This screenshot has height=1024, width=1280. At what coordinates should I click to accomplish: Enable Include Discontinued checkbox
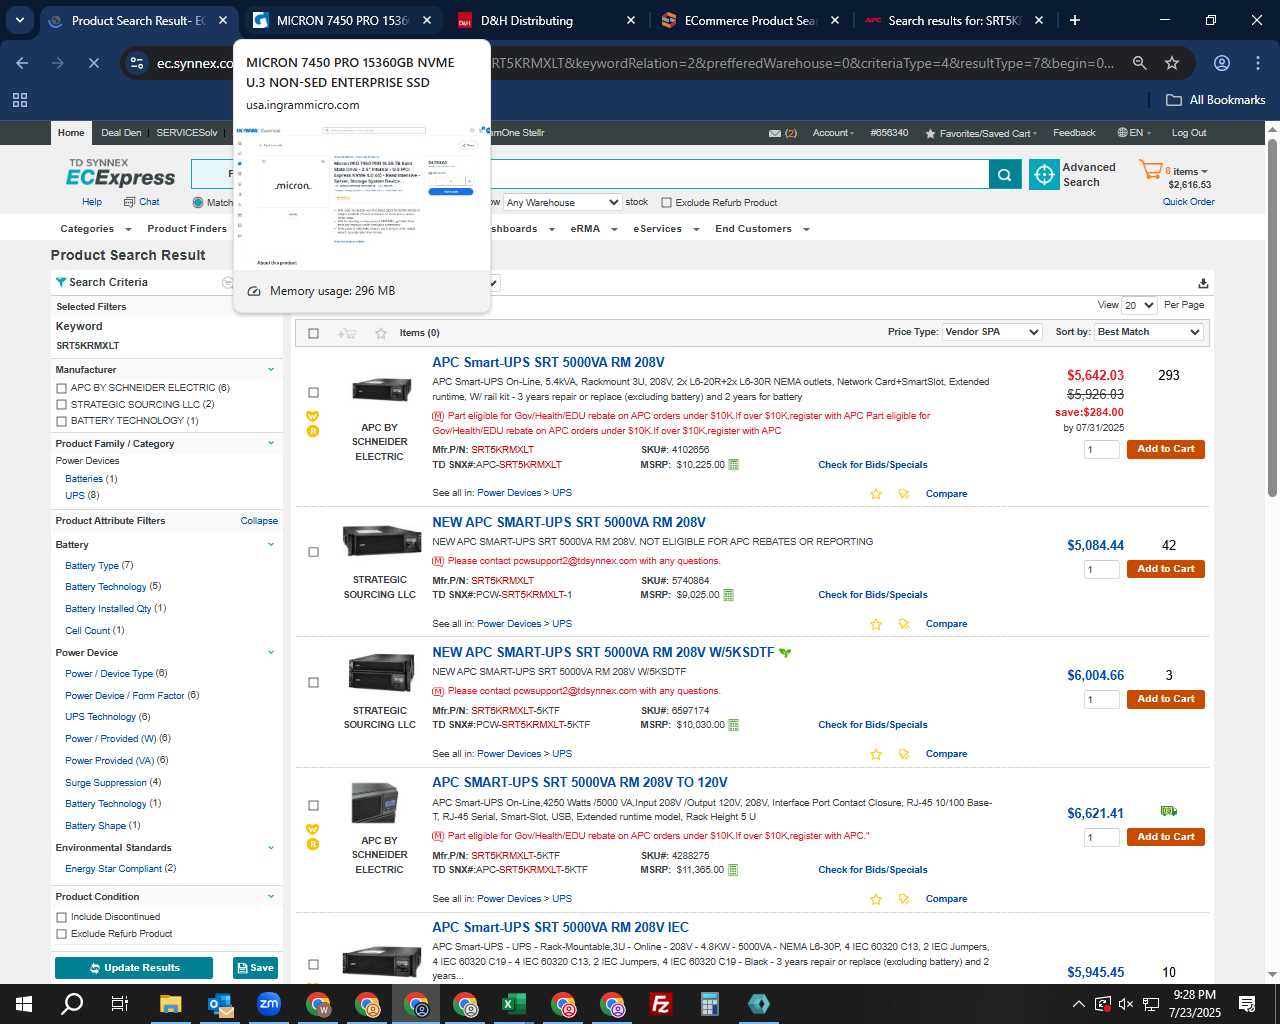[x=62, y=917]
